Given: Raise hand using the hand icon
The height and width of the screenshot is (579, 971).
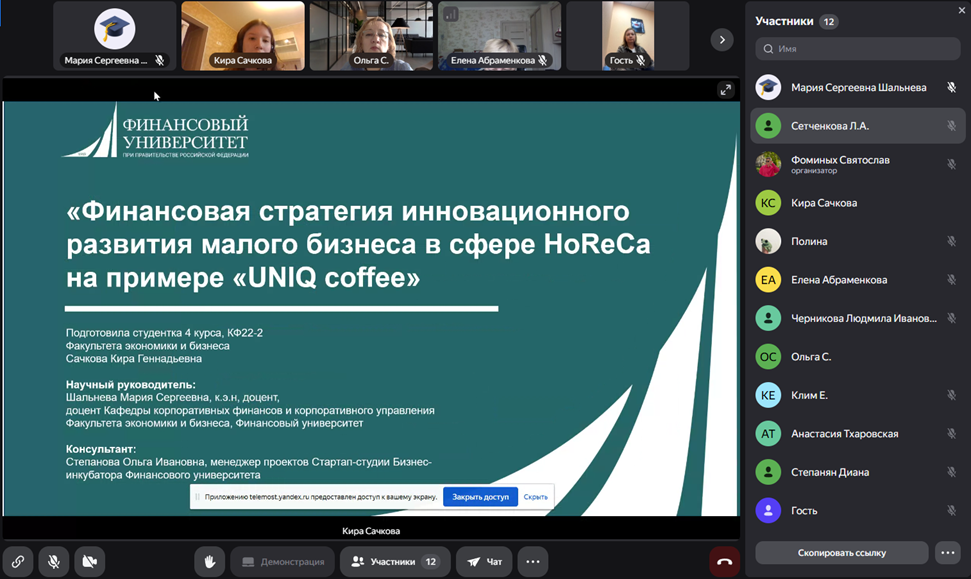Looking at the screenshot, I should (210, 562).
